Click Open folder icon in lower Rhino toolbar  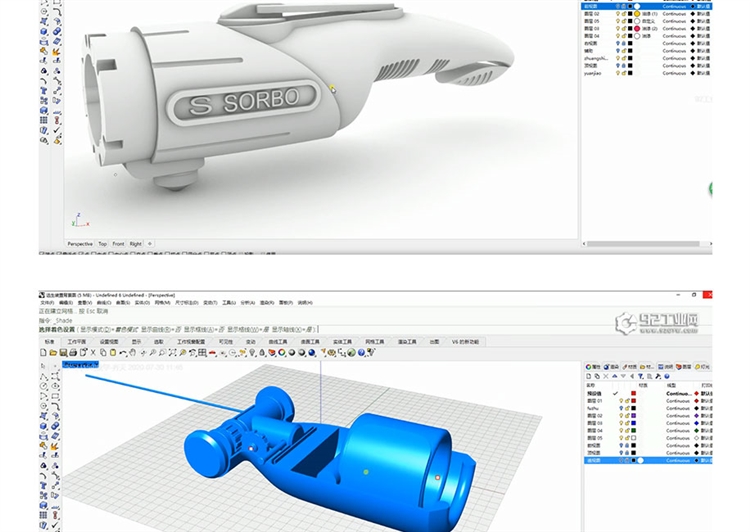(x=53, y=353)
